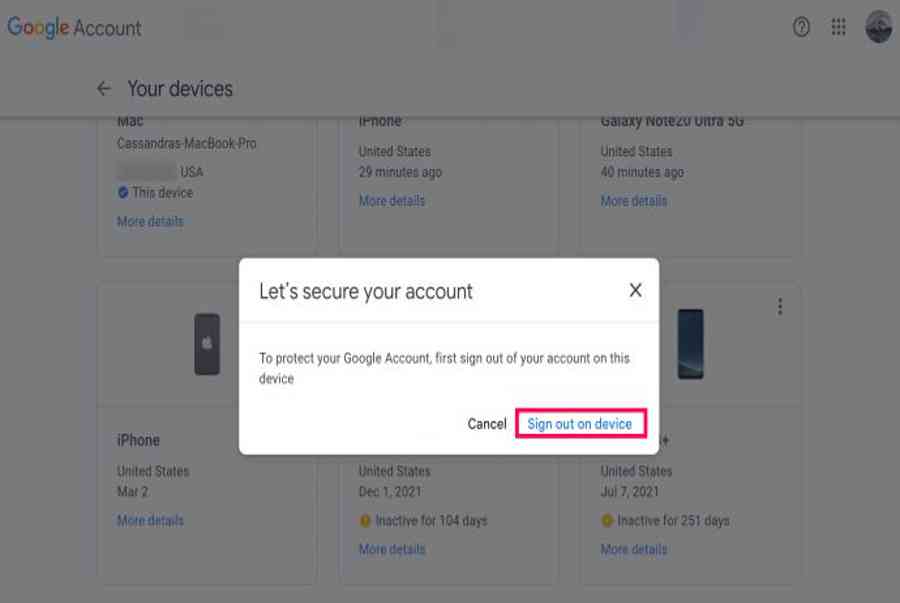Click the profile avatar picture
Viewport: 900px width, 603px height.
click(x=878, y=28)
